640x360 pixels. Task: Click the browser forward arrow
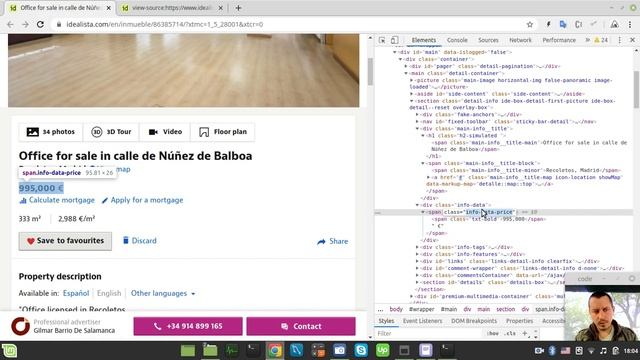coord(25,24)
